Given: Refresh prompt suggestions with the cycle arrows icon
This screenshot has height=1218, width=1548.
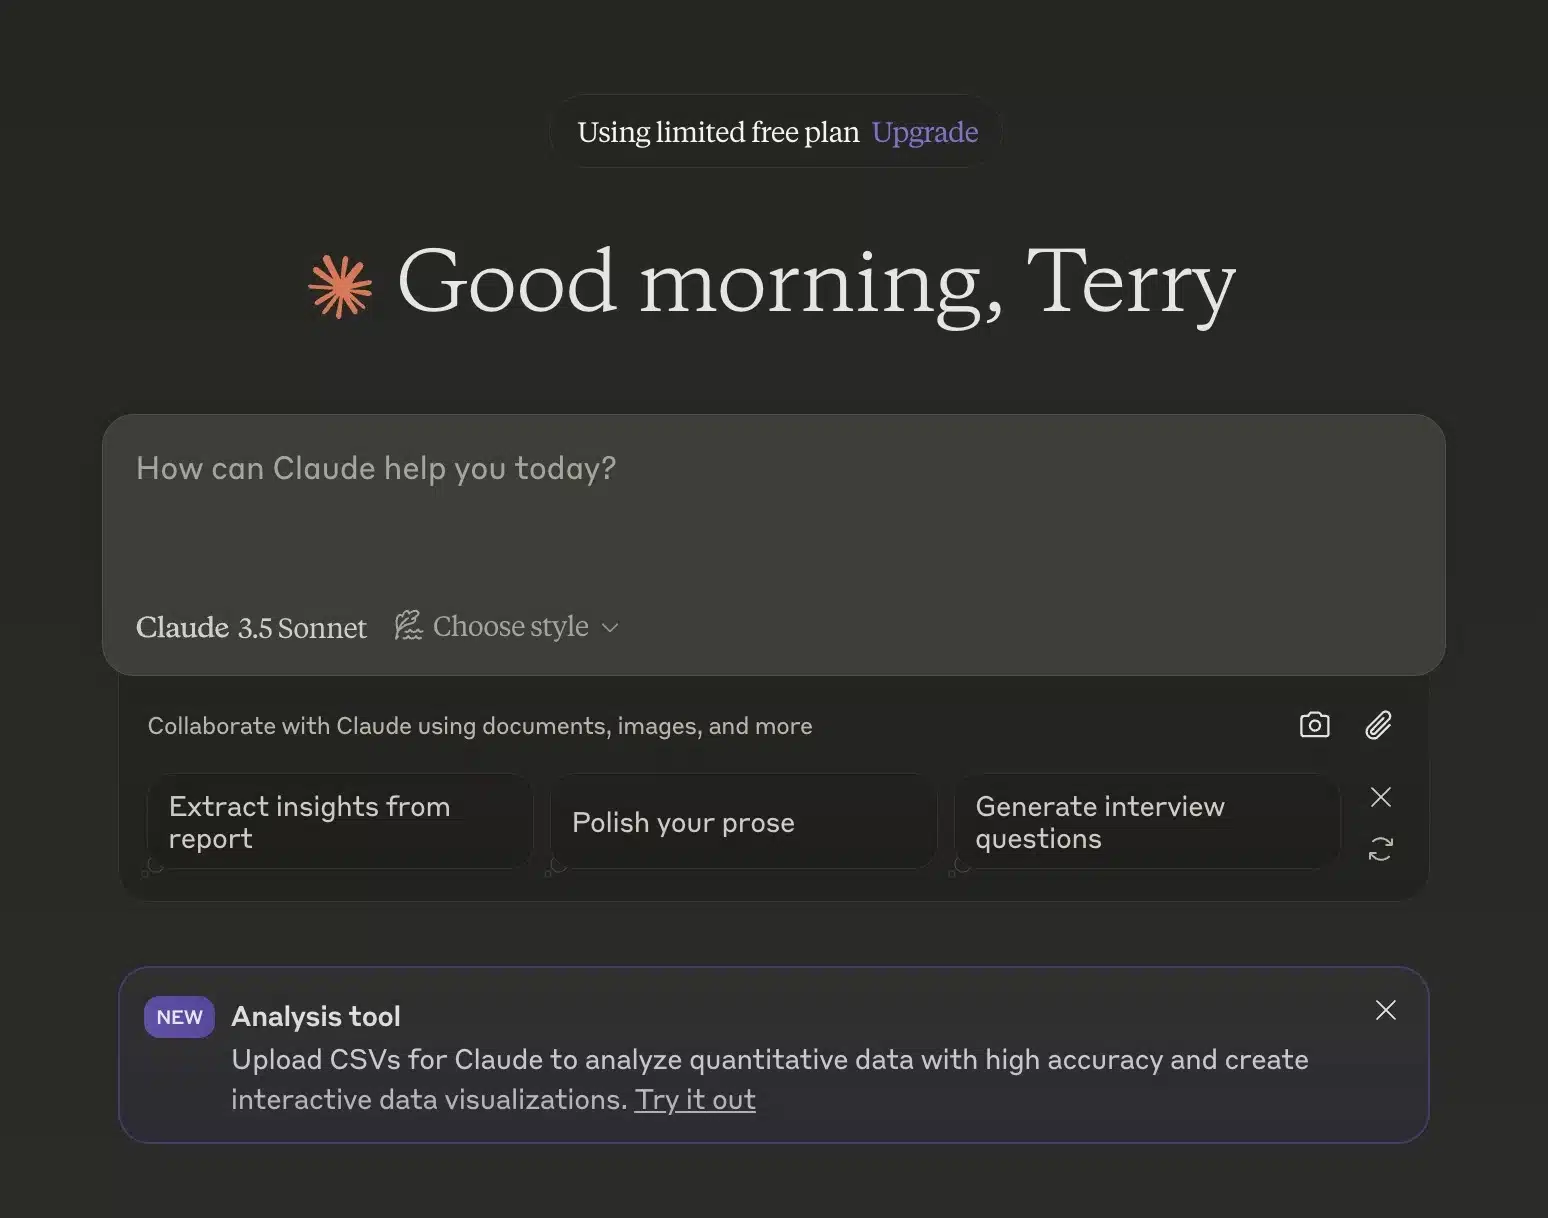Looking at the screenshot, I should 1381,849.
